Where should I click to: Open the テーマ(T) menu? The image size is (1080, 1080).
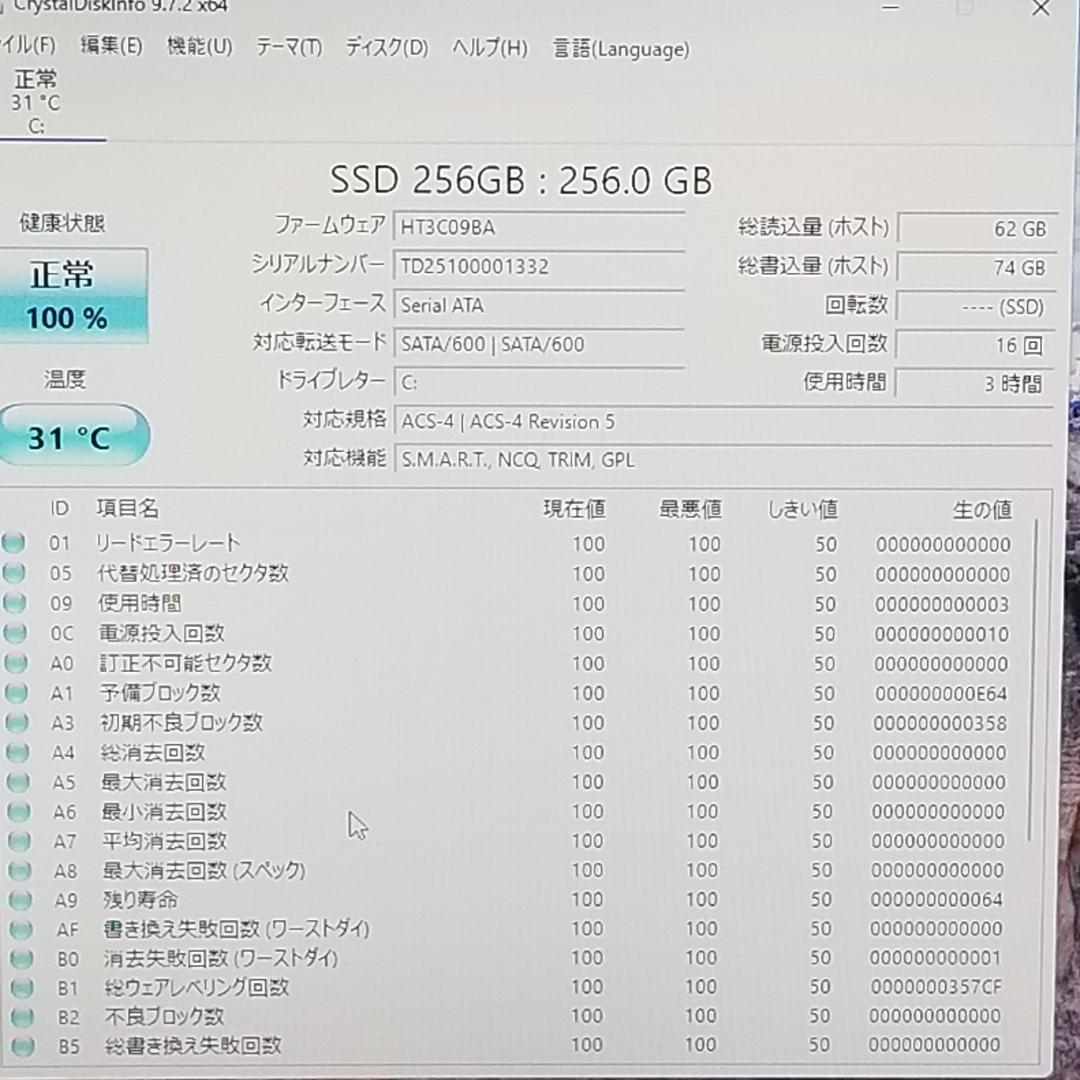289,47
